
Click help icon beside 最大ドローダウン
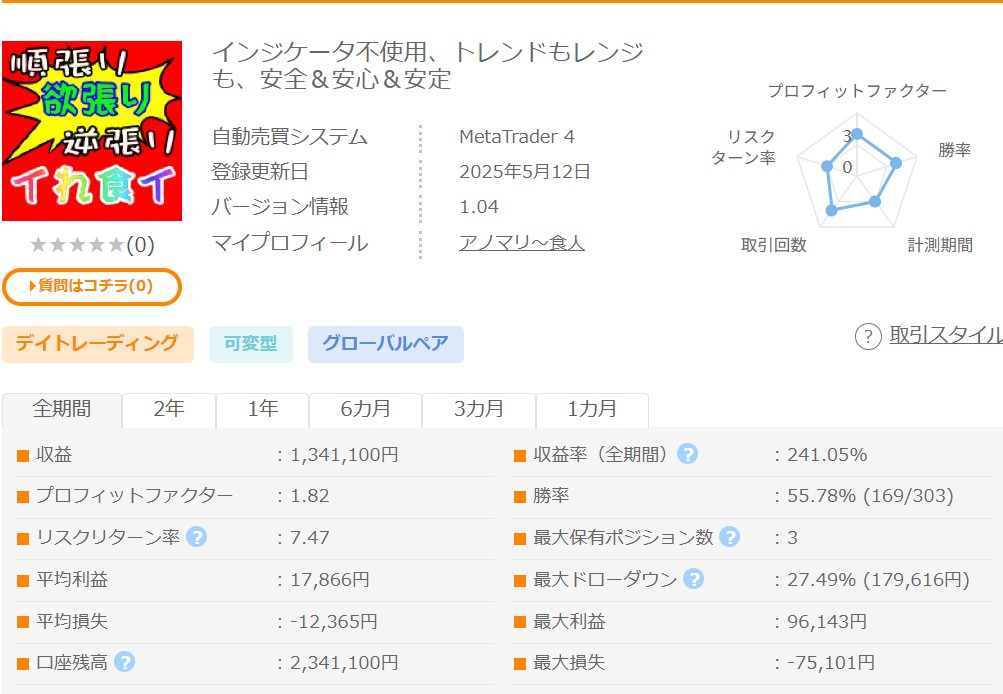point(693,579)
